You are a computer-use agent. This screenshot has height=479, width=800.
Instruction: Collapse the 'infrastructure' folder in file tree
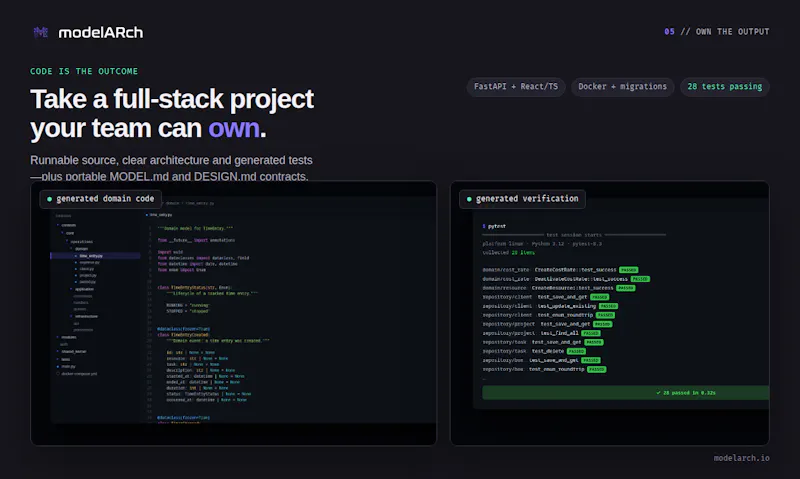coord(84,316)
